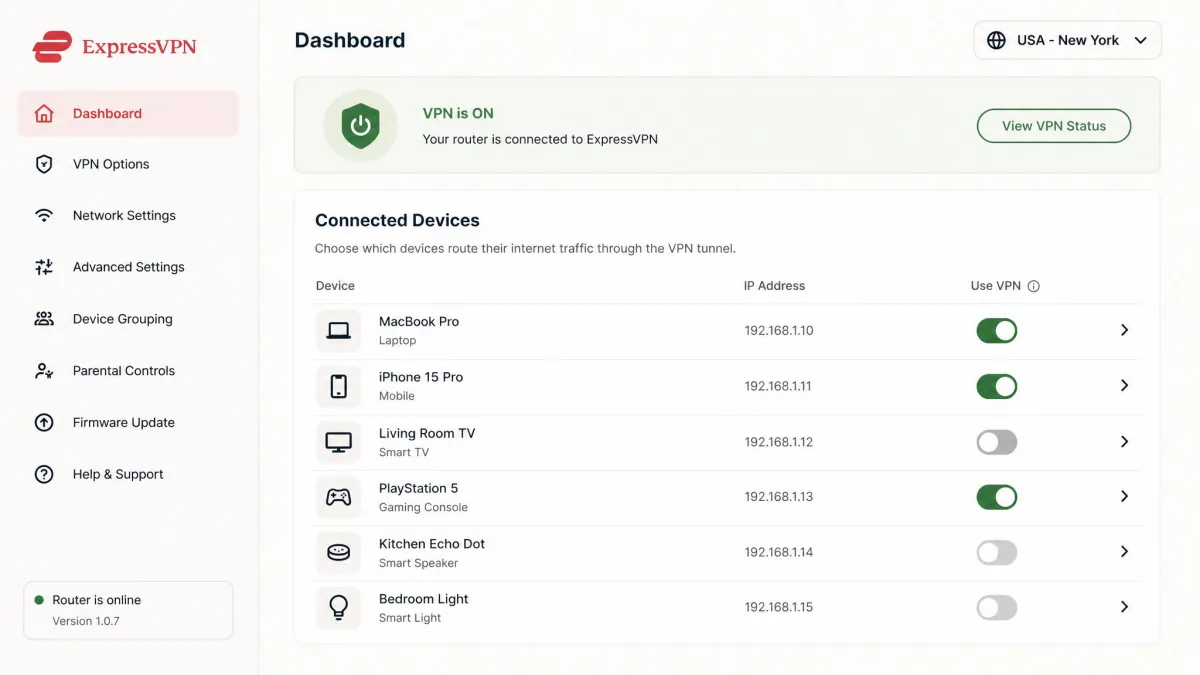
Task: Click the Router is online status text
Action: click(x=97, y=600)
